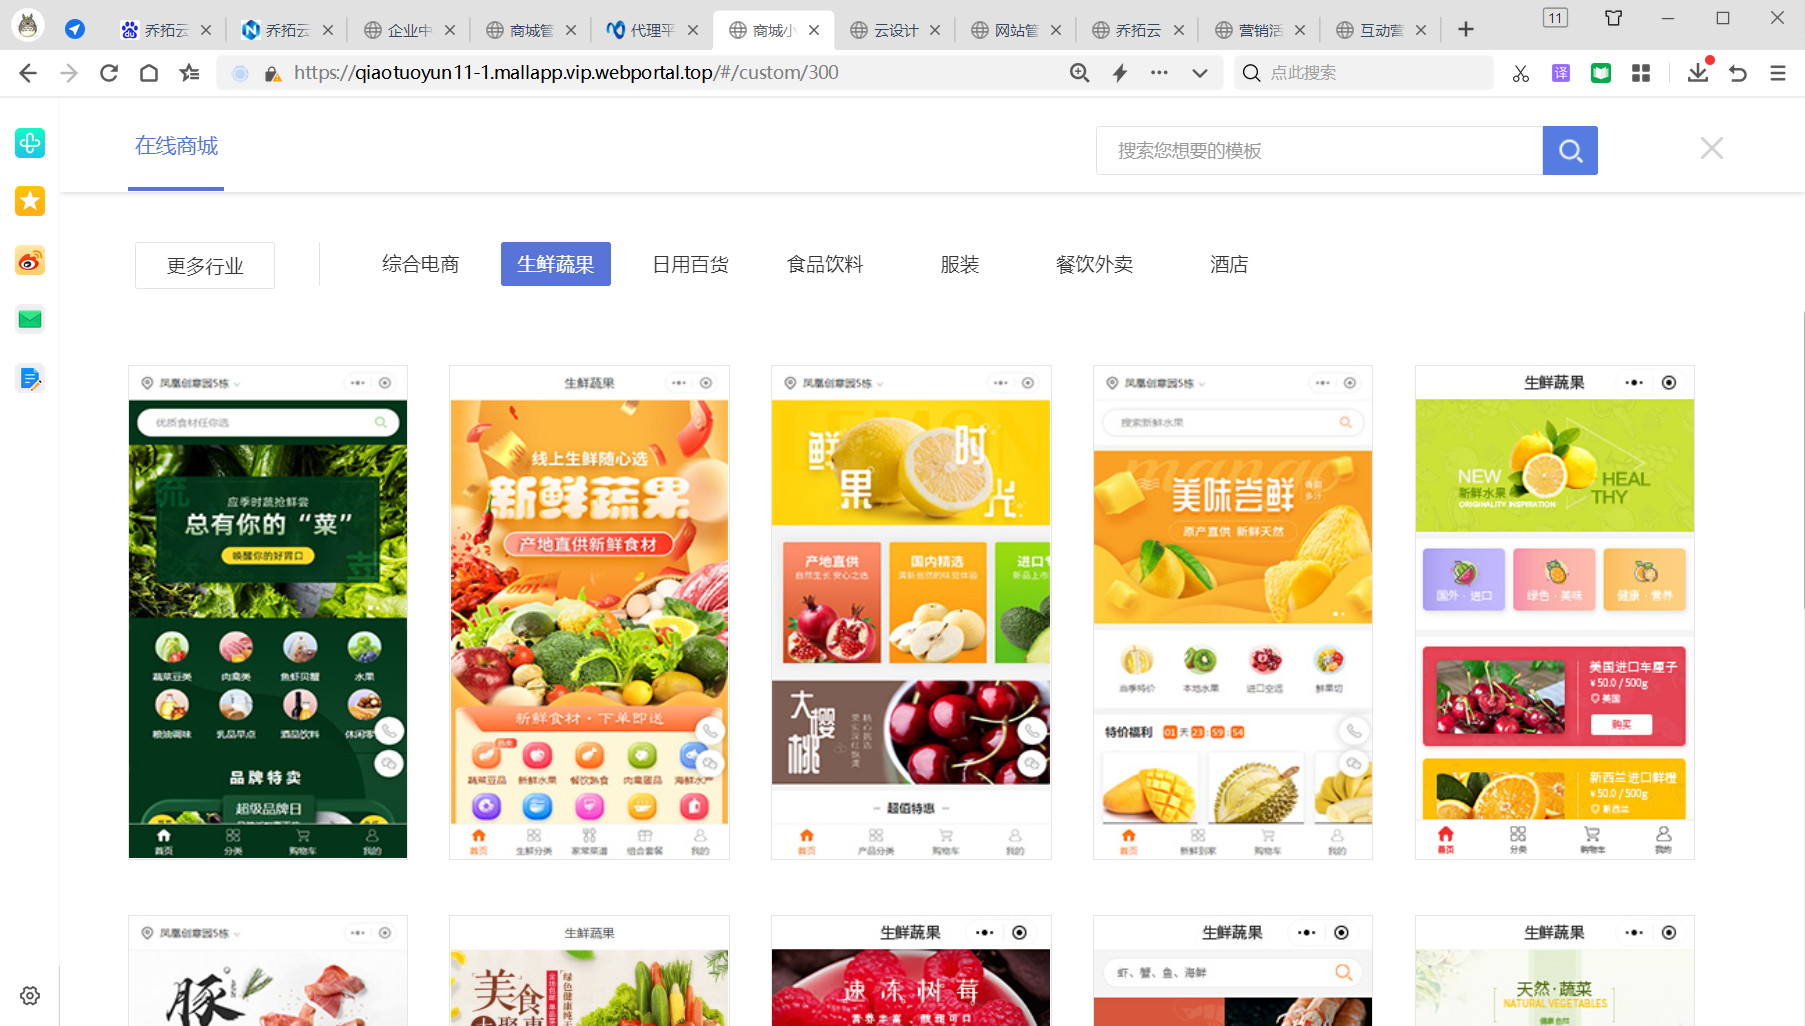Image resolution: width=1805 pixels, height=1026 pixels.
Task: Open the 更多行业 industries dropdown
Action: coord(205,266)
